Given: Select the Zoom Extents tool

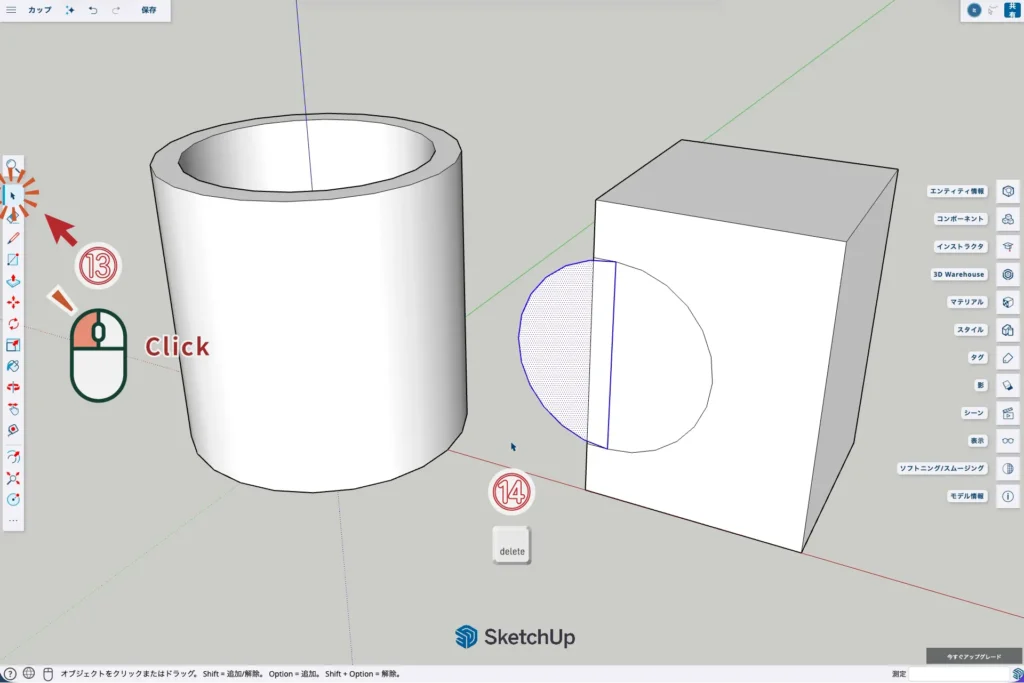Looking at the screenshot, I should pyautogui.click(x=13, y=479).
